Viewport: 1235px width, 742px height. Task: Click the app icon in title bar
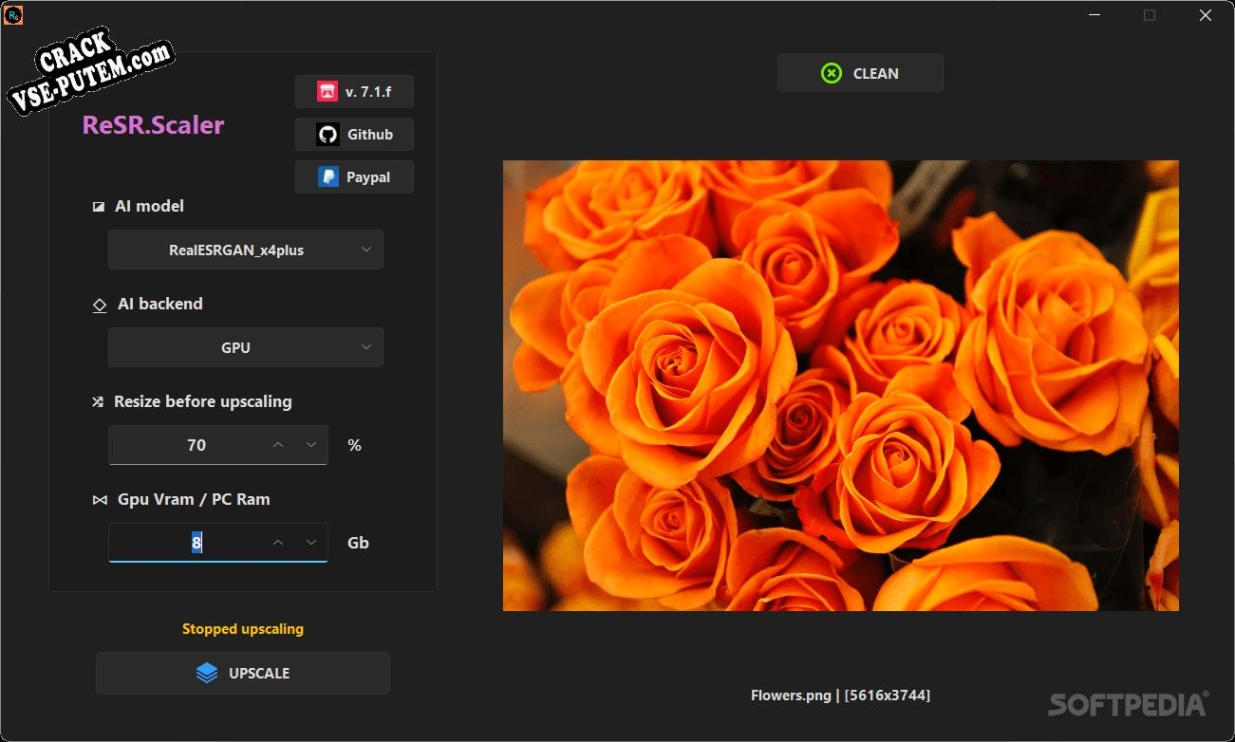pos(13,15)
